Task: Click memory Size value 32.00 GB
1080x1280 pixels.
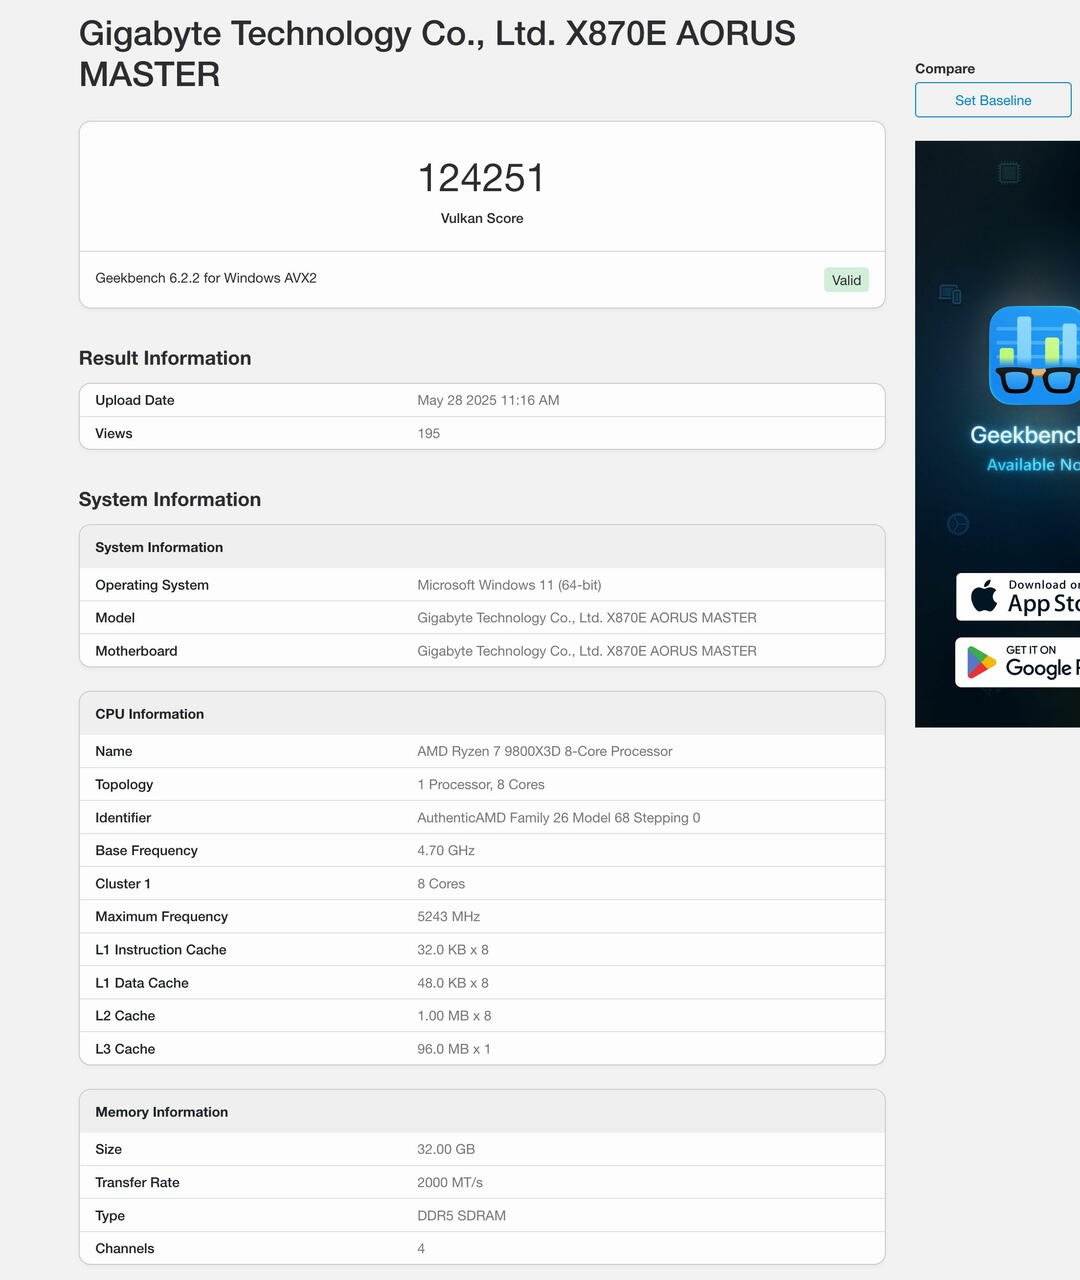Action: (x=446, y=1150)
